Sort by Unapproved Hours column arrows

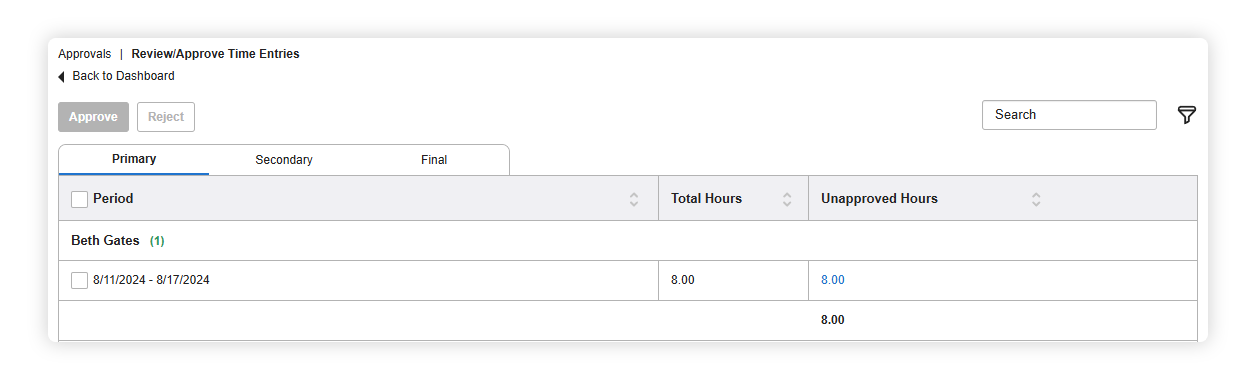click(1036, 199)
